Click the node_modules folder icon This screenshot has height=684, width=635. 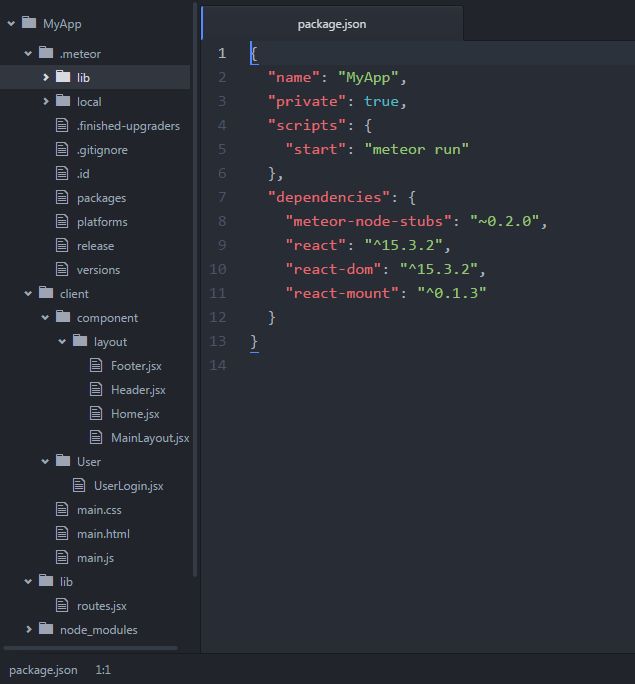point(46,628)
